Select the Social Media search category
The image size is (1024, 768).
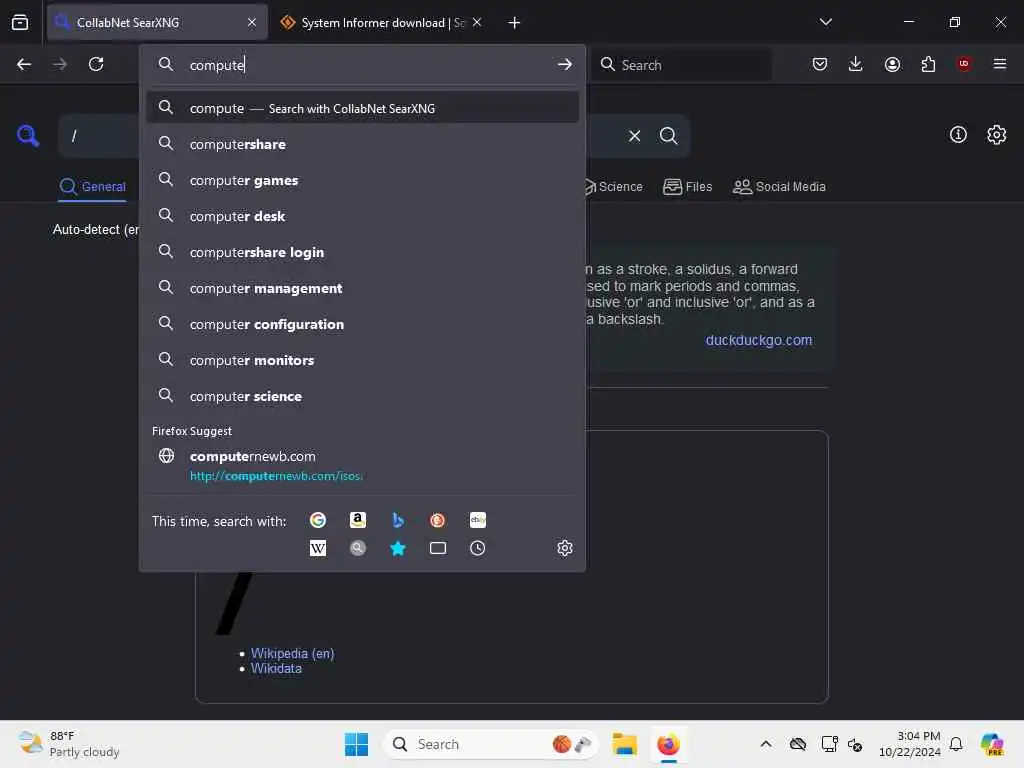coord(779,187)
